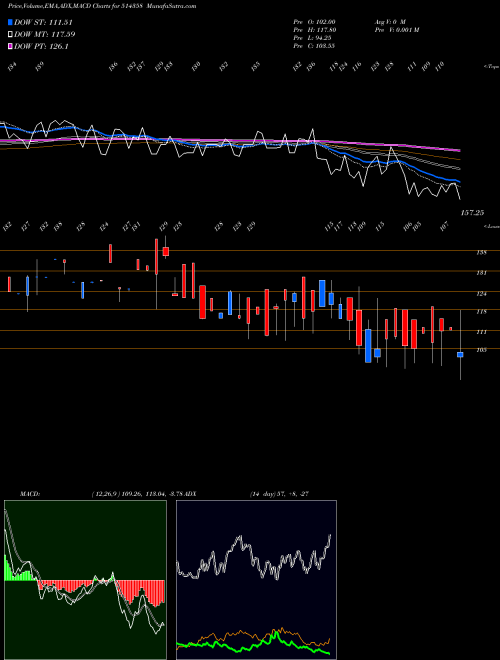Screen dimensions: 500x660
Task: Click the ADX '(14 day) 57, +8, -27' readout
Action: click(x=279, y=494)
